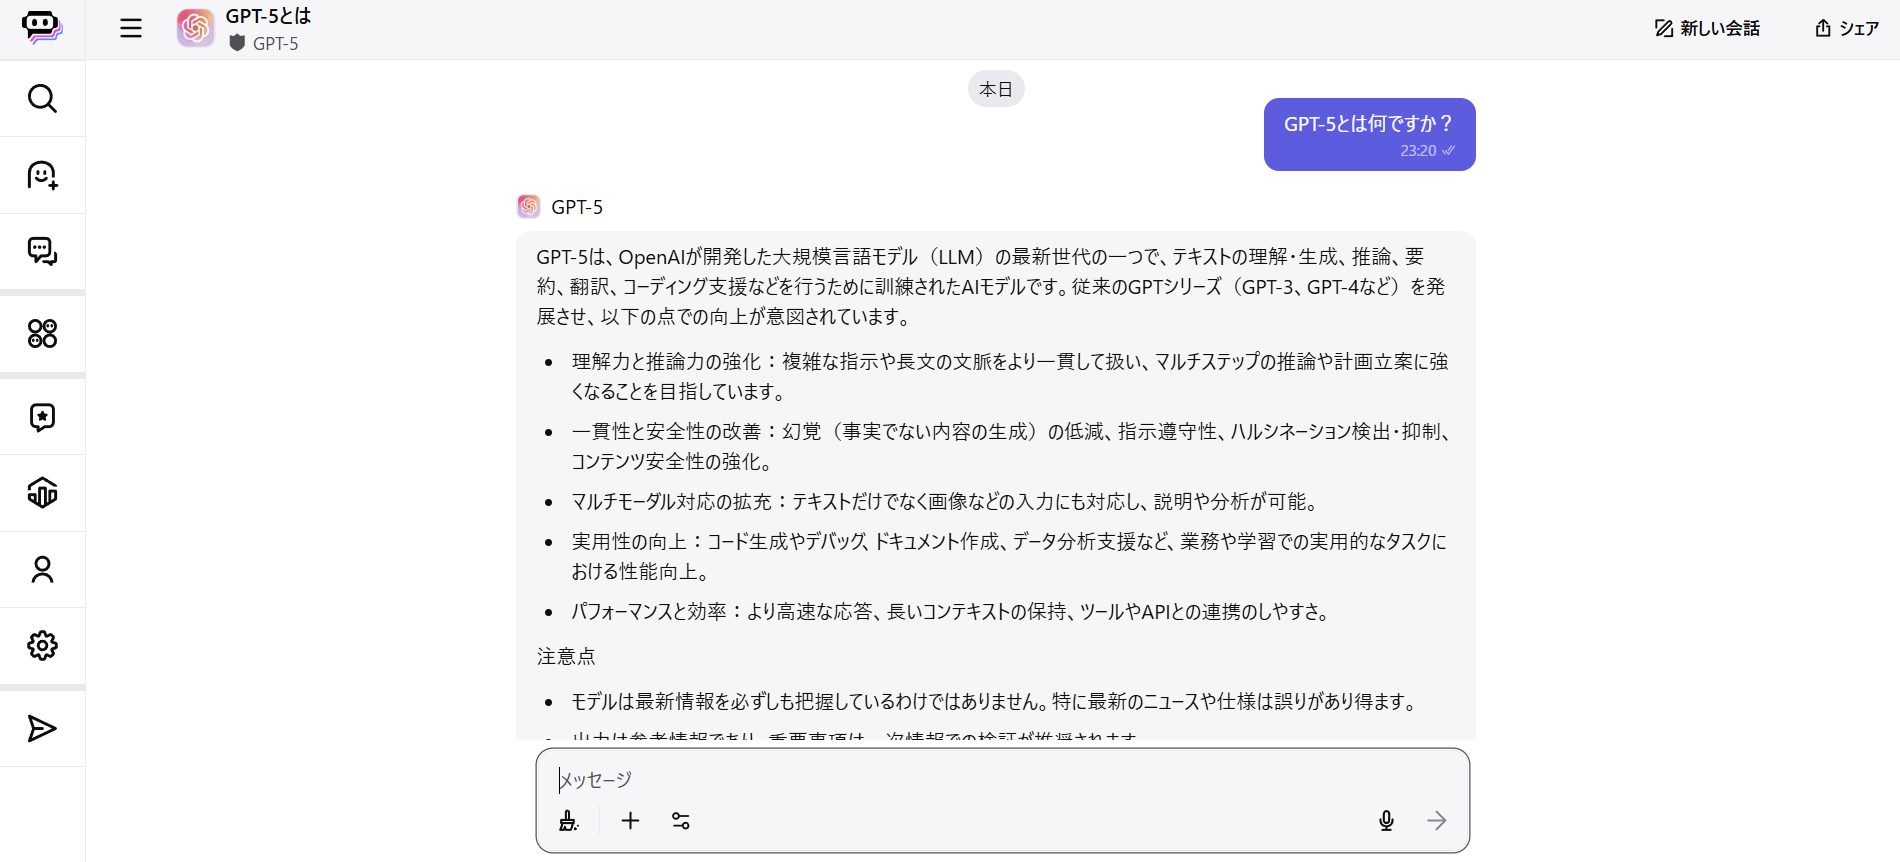The image size is (1900, 862).
Task: Open the settings gear icon
Action: 42,645
